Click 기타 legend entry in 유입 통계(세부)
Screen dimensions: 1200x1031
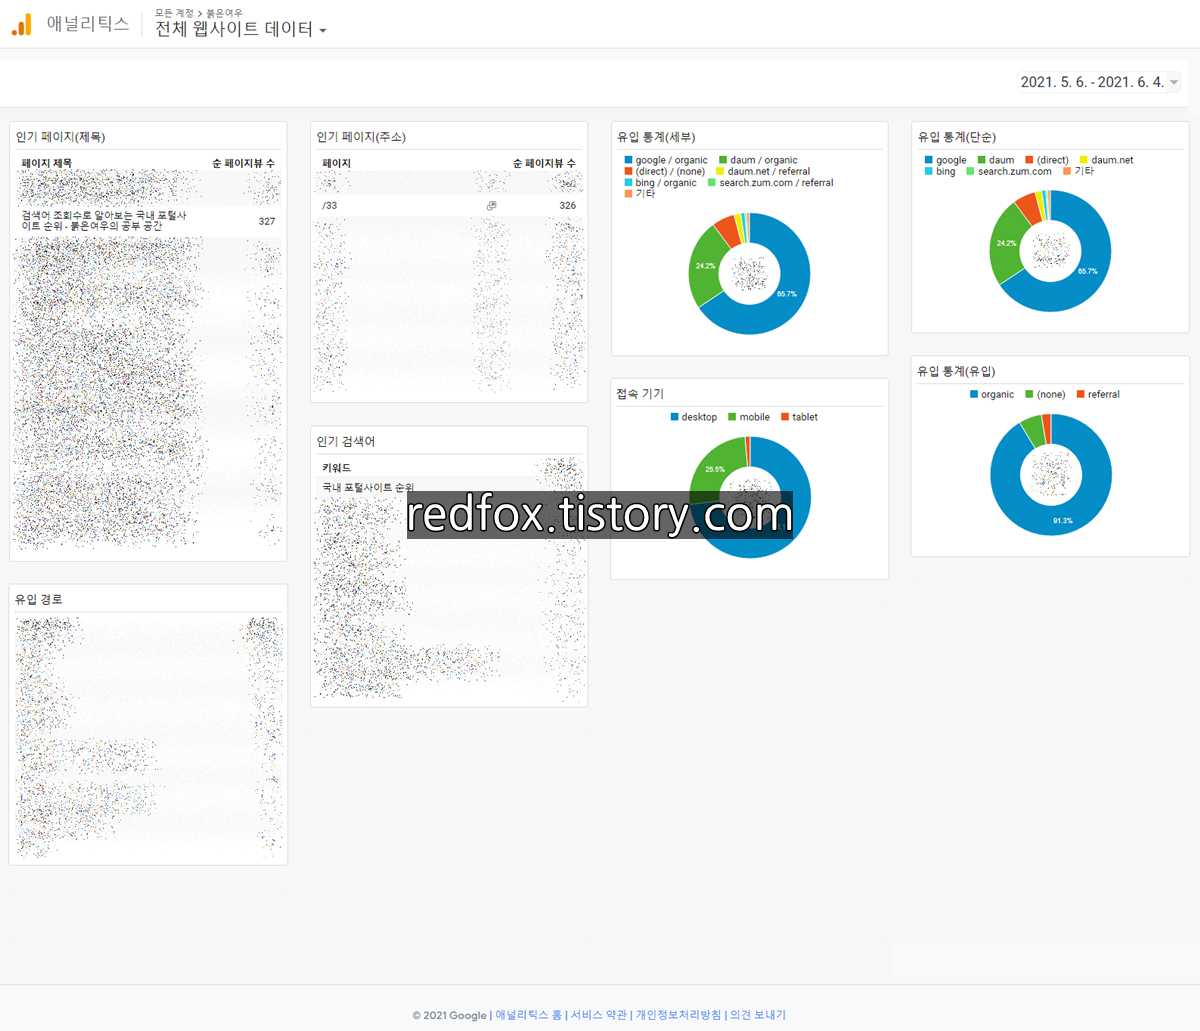[x=640, y=193]
